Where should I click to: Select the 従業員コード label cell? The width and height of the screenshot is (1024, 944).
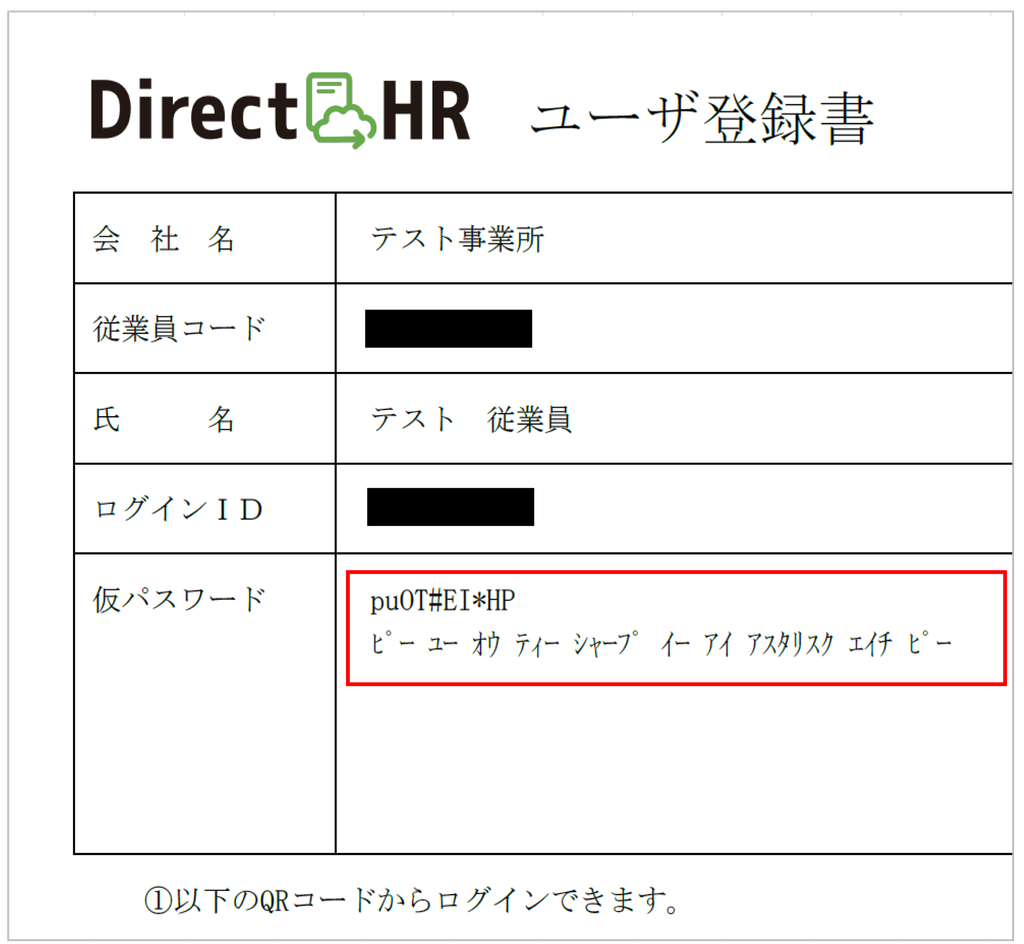(x=204, y=328)
